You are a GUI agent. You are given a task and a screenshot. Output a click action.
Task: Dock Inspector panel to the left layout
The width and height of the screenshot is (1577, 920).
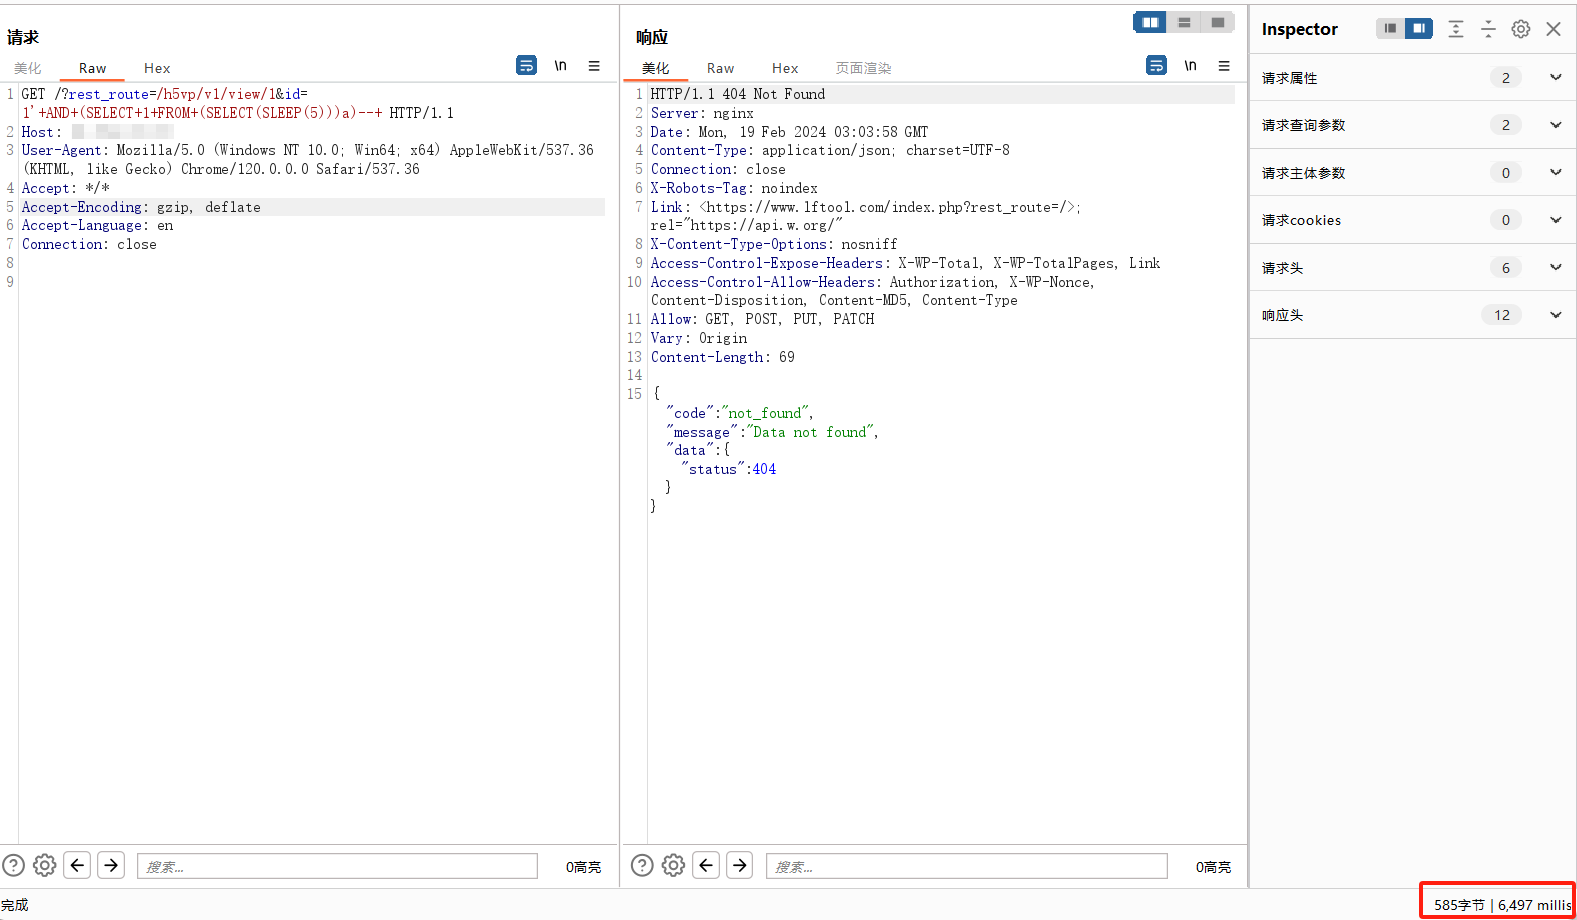(x=1390, y=28)
